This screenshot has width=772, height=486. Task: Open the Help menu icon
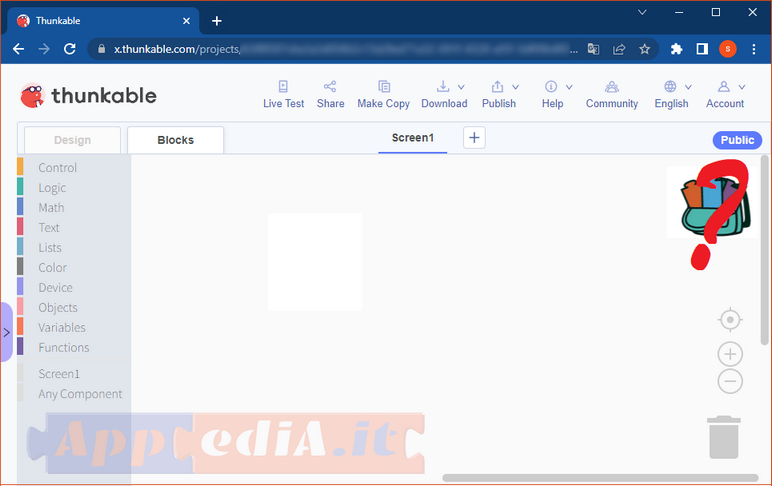[551, 87]
